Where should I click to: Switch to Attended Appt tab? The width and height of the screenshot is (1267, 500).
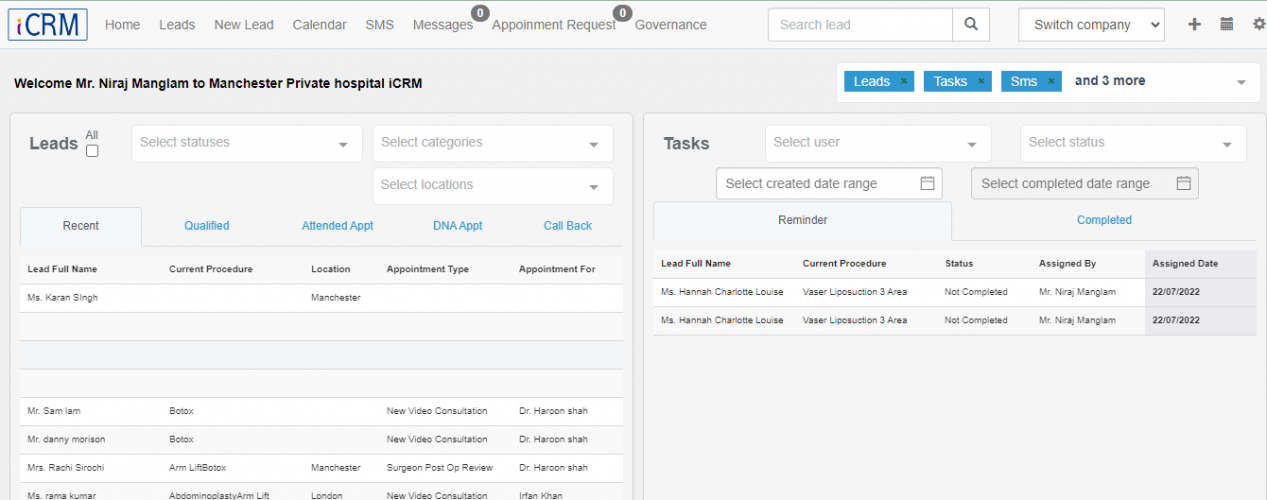[338, 226]
